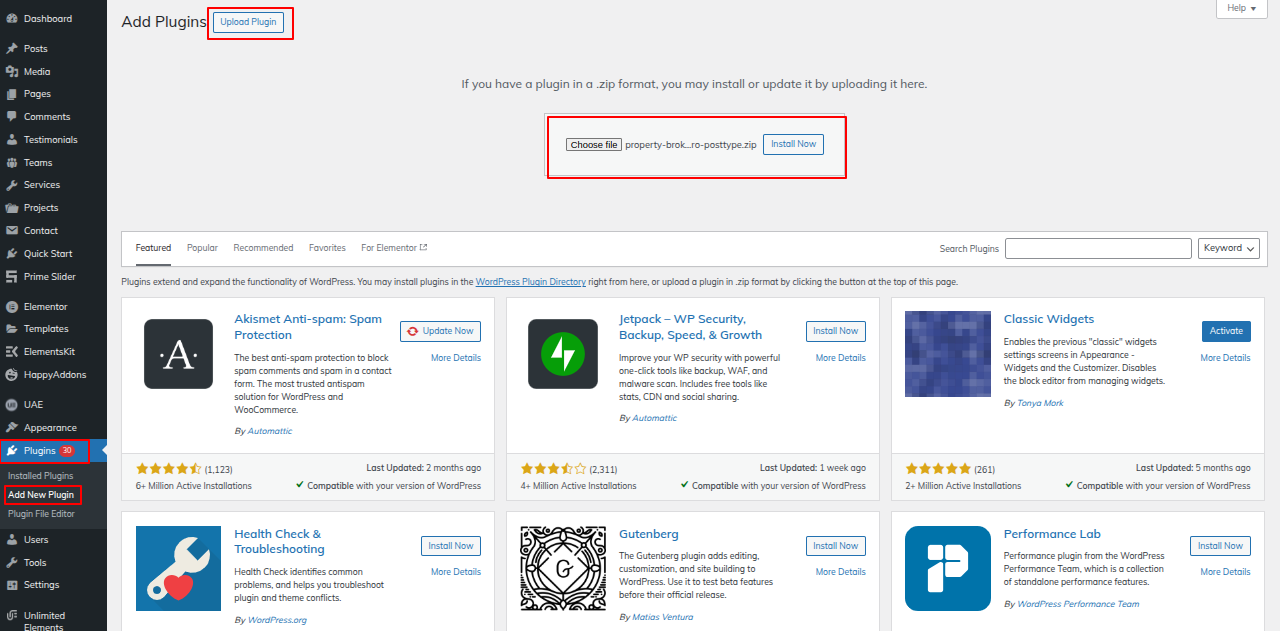Click the Jetpack green lightning icon
This screenshot has width=1280, height=631.
pyautogui.click(x=563, y=353)
